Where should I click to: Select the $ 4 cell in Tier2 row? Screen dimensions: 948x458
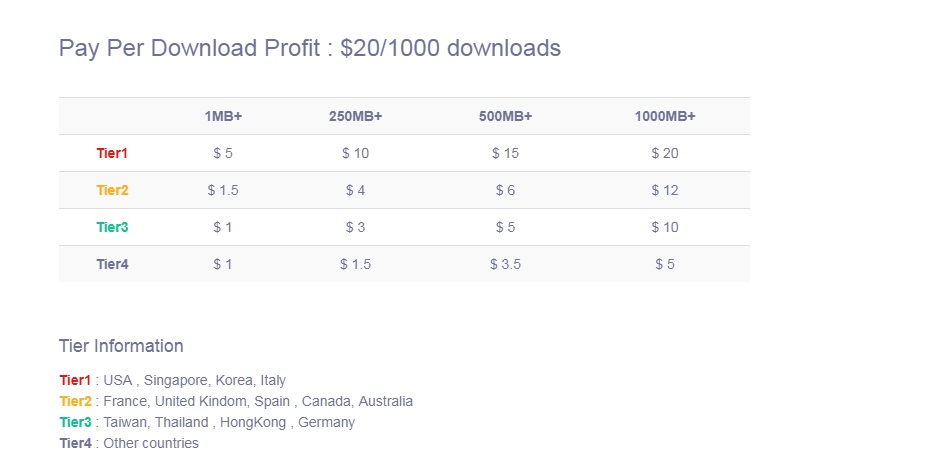(355, 190)
